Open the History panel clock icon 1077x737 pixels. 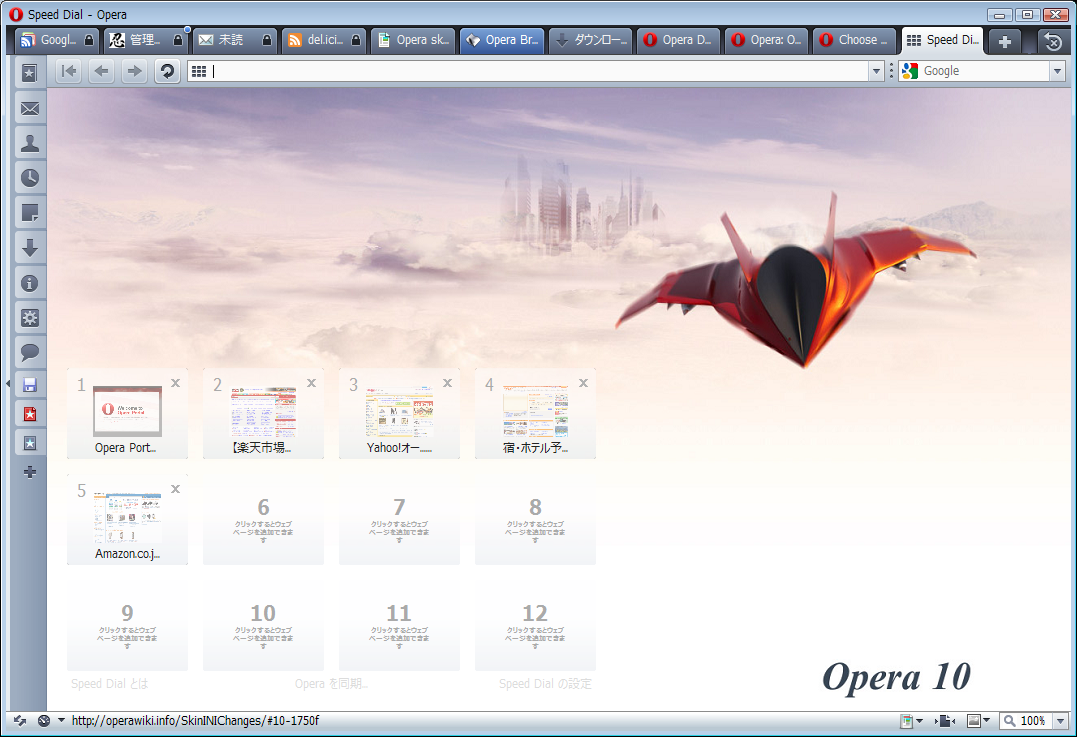[x=30, y=178]
